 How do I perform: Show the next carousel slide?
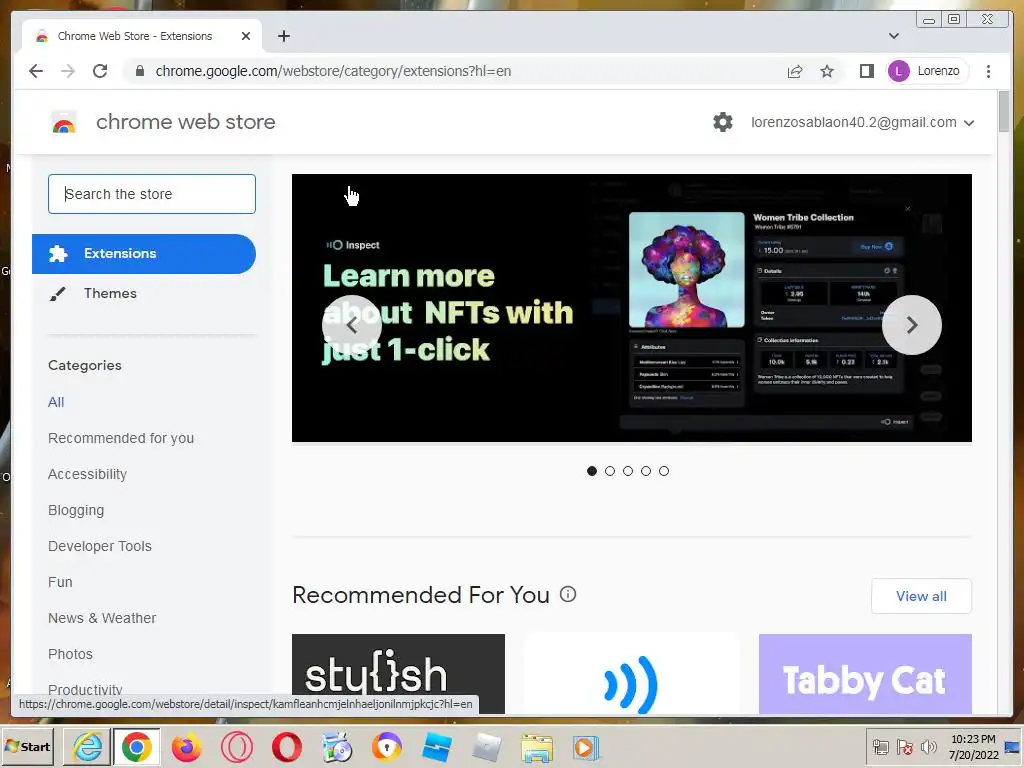point(912,325)
